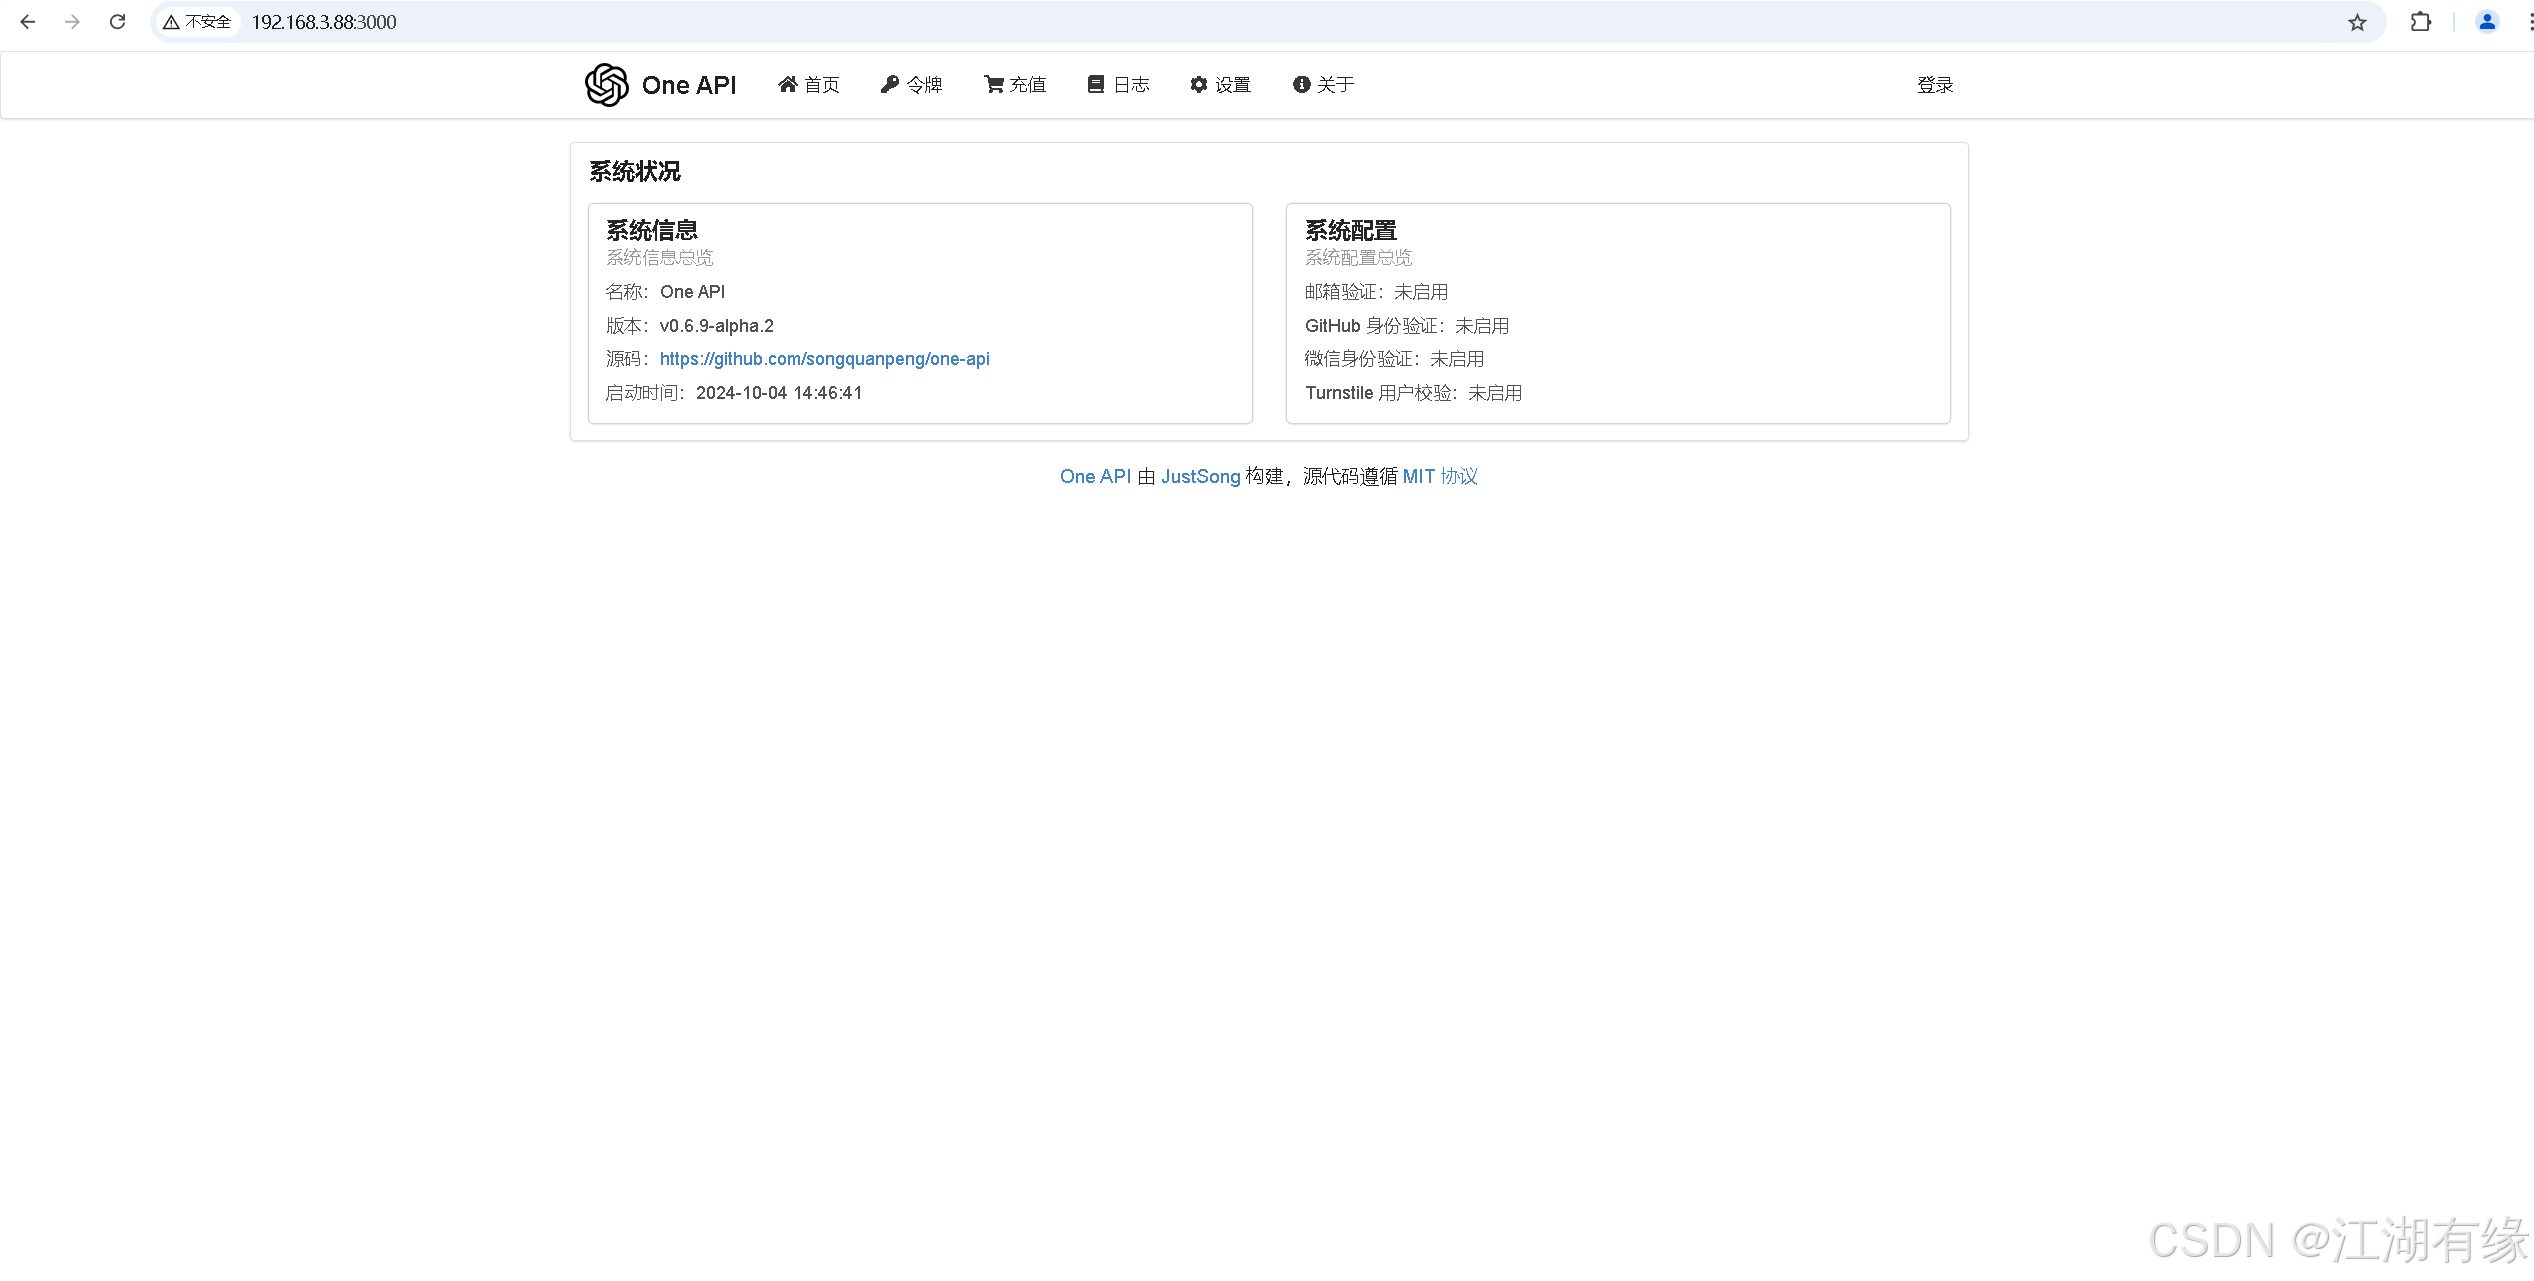Open the 设置 gear icon
Viewport: 2534px width, 1281px height.
[x=1199, y=84]
